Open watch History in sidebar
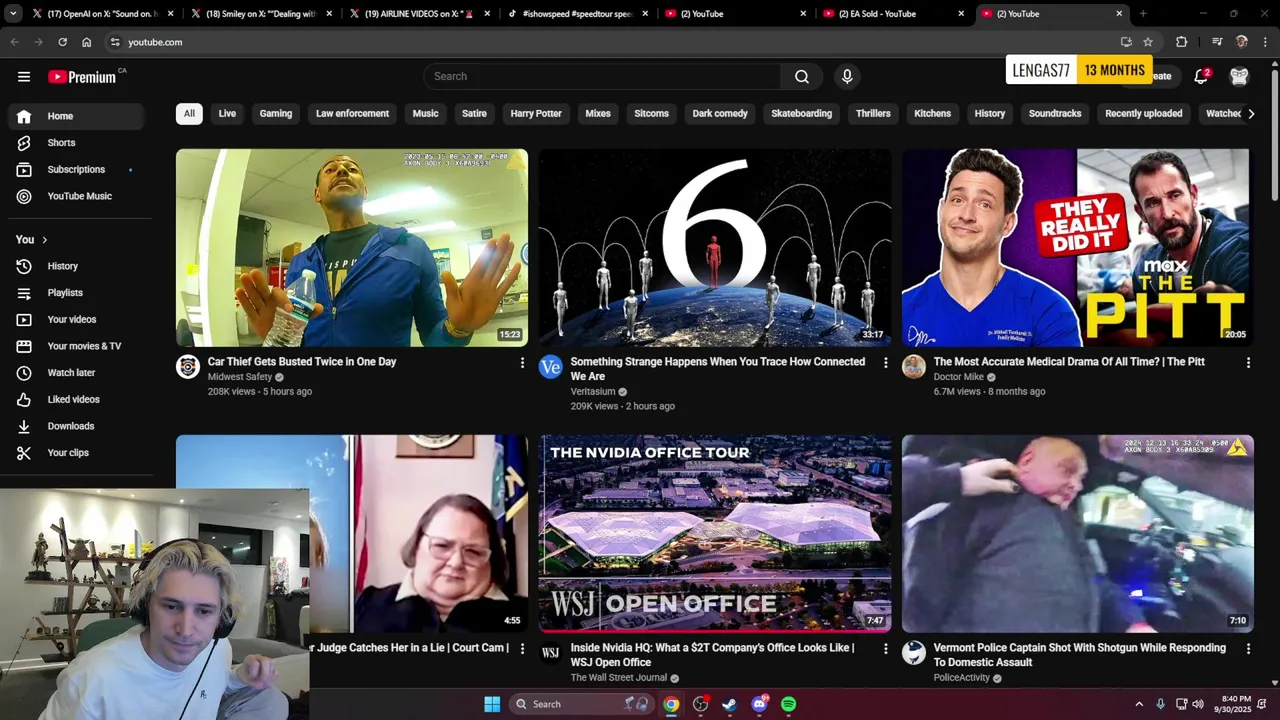This screenshot has width=1280, height=720. (x=77, y=266)
